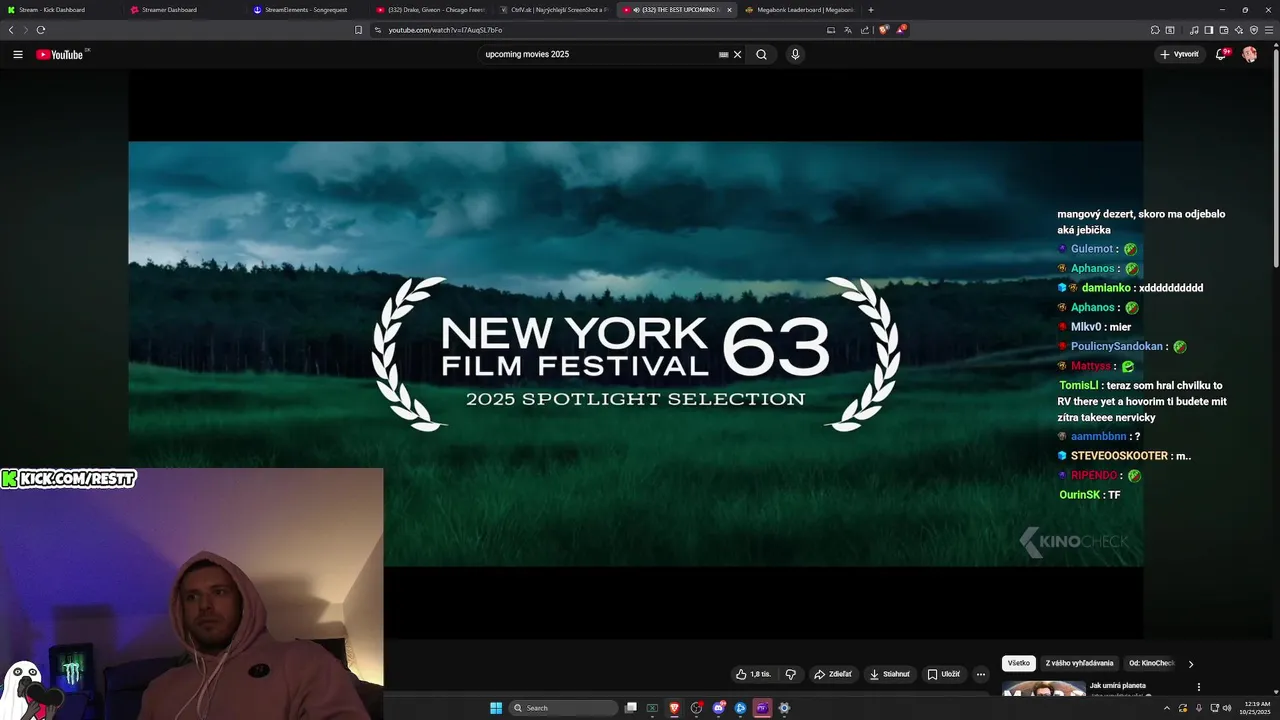Submit search with the magnifier button

click(761, 54)
